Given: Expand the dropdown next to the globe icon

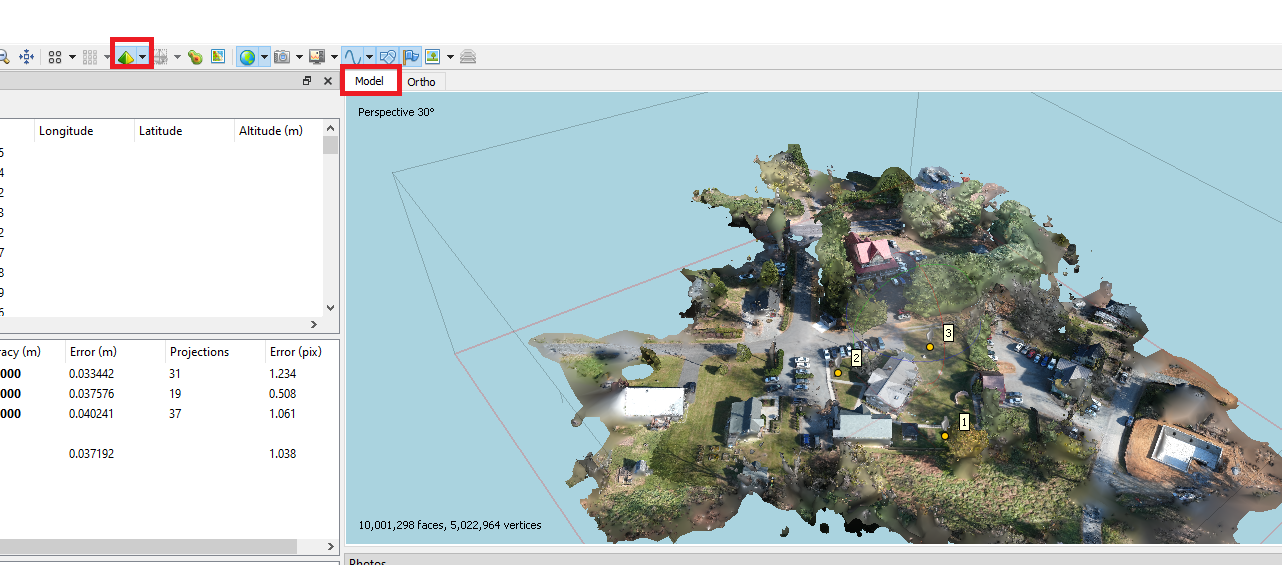Looking at the screenshot, I should point(264,57).
